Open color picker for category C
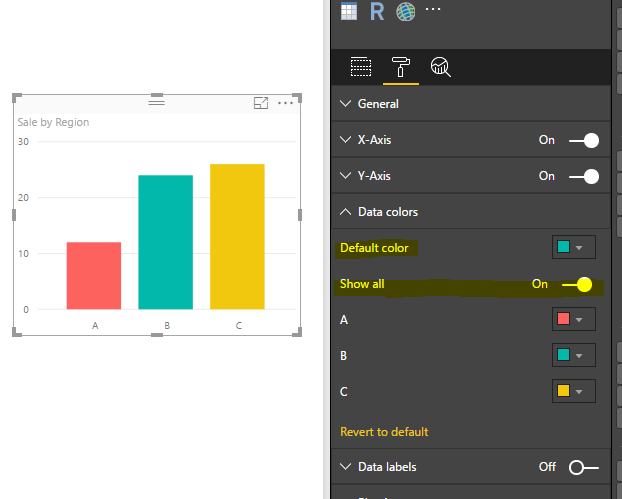 click(574, 391)
